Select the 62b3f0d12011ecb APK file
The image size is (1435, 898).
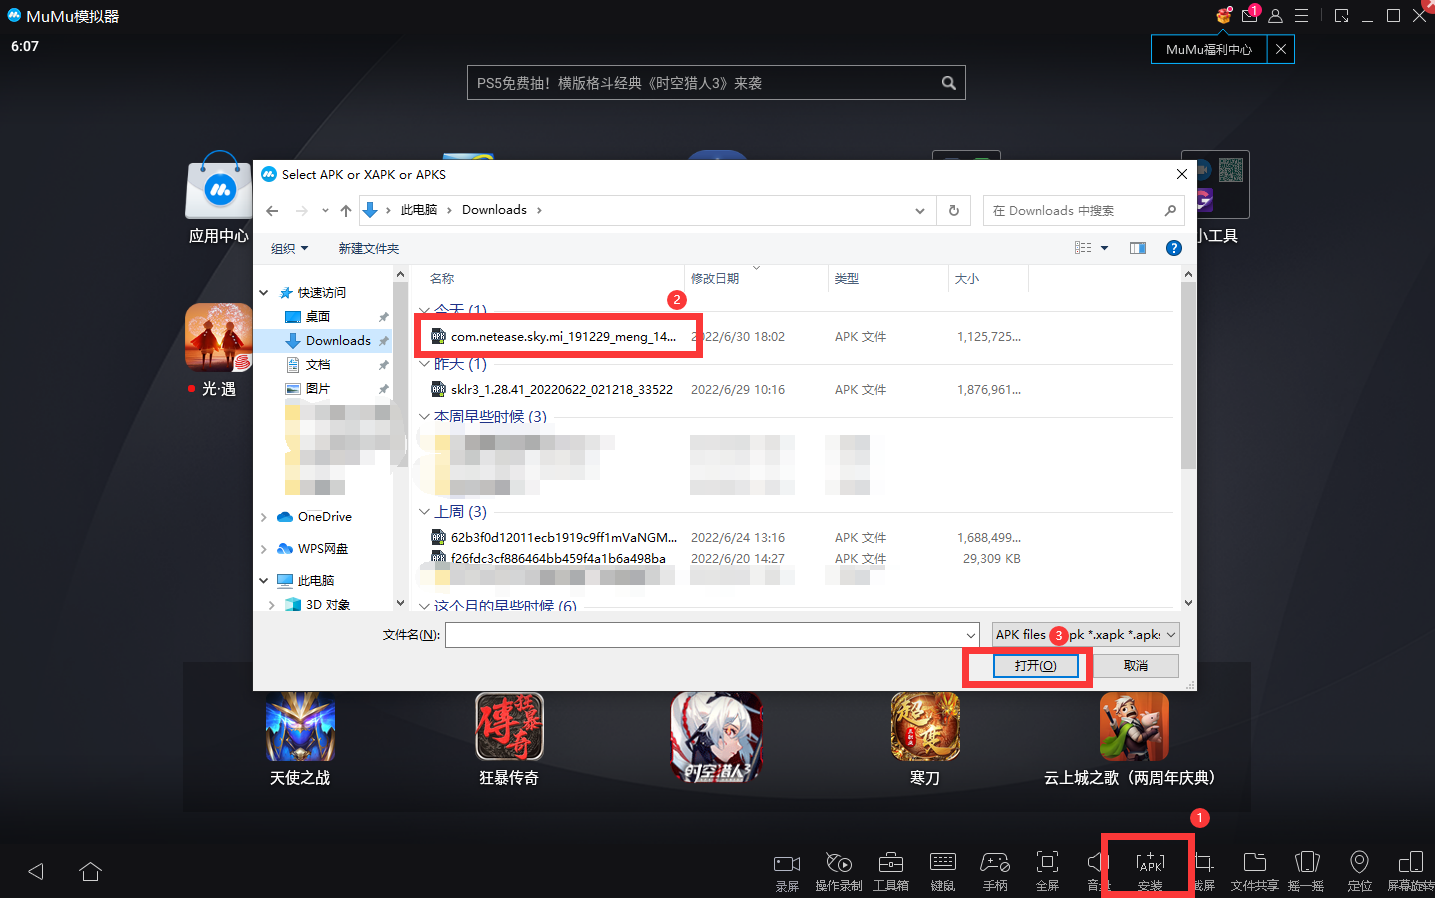563,538
